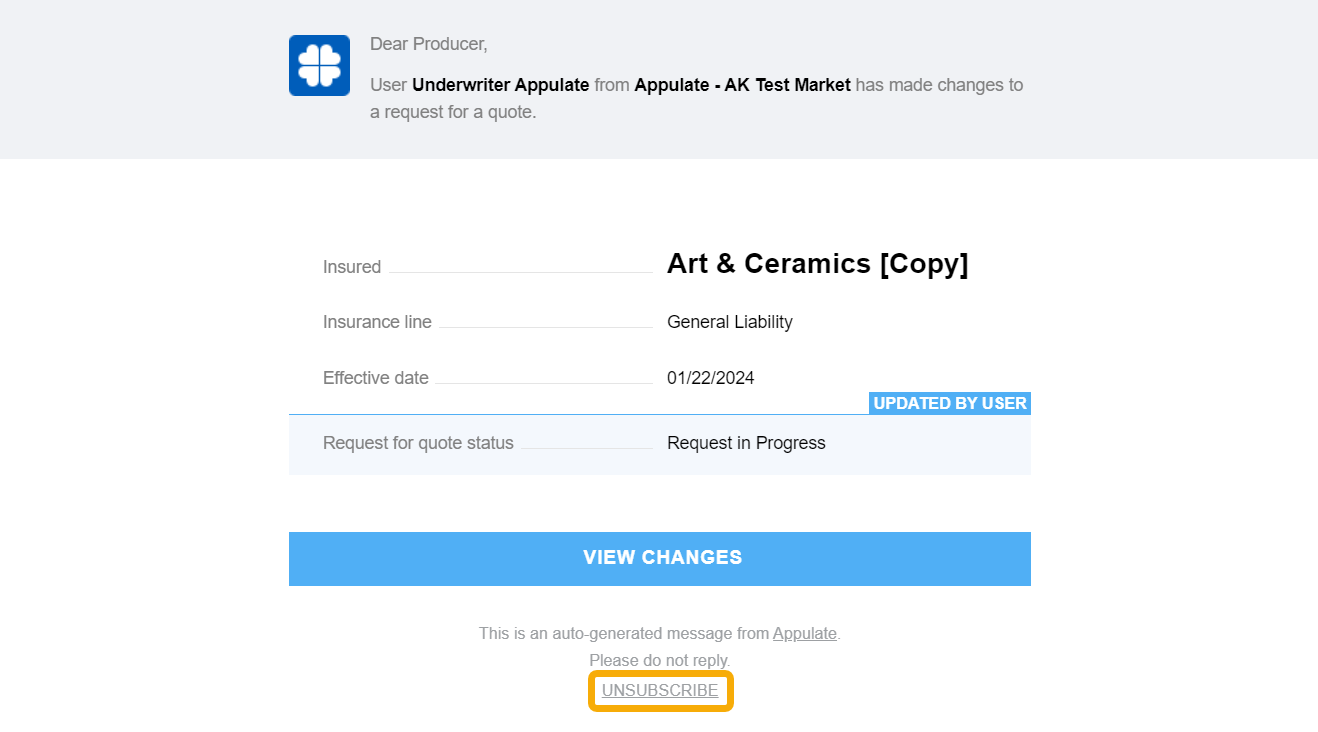
Task: Click the Insured field label
Action: click(352, 267)
